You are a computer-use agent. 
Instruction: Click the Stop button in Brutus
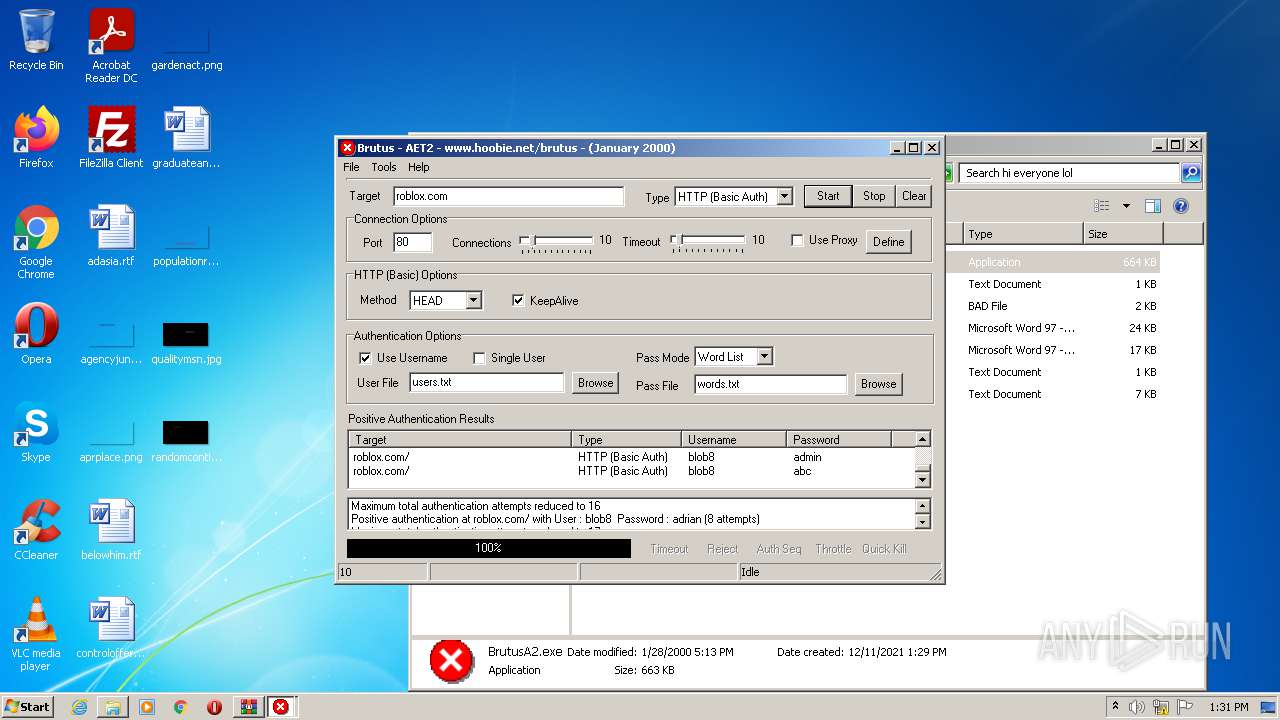tap(874, 196)
